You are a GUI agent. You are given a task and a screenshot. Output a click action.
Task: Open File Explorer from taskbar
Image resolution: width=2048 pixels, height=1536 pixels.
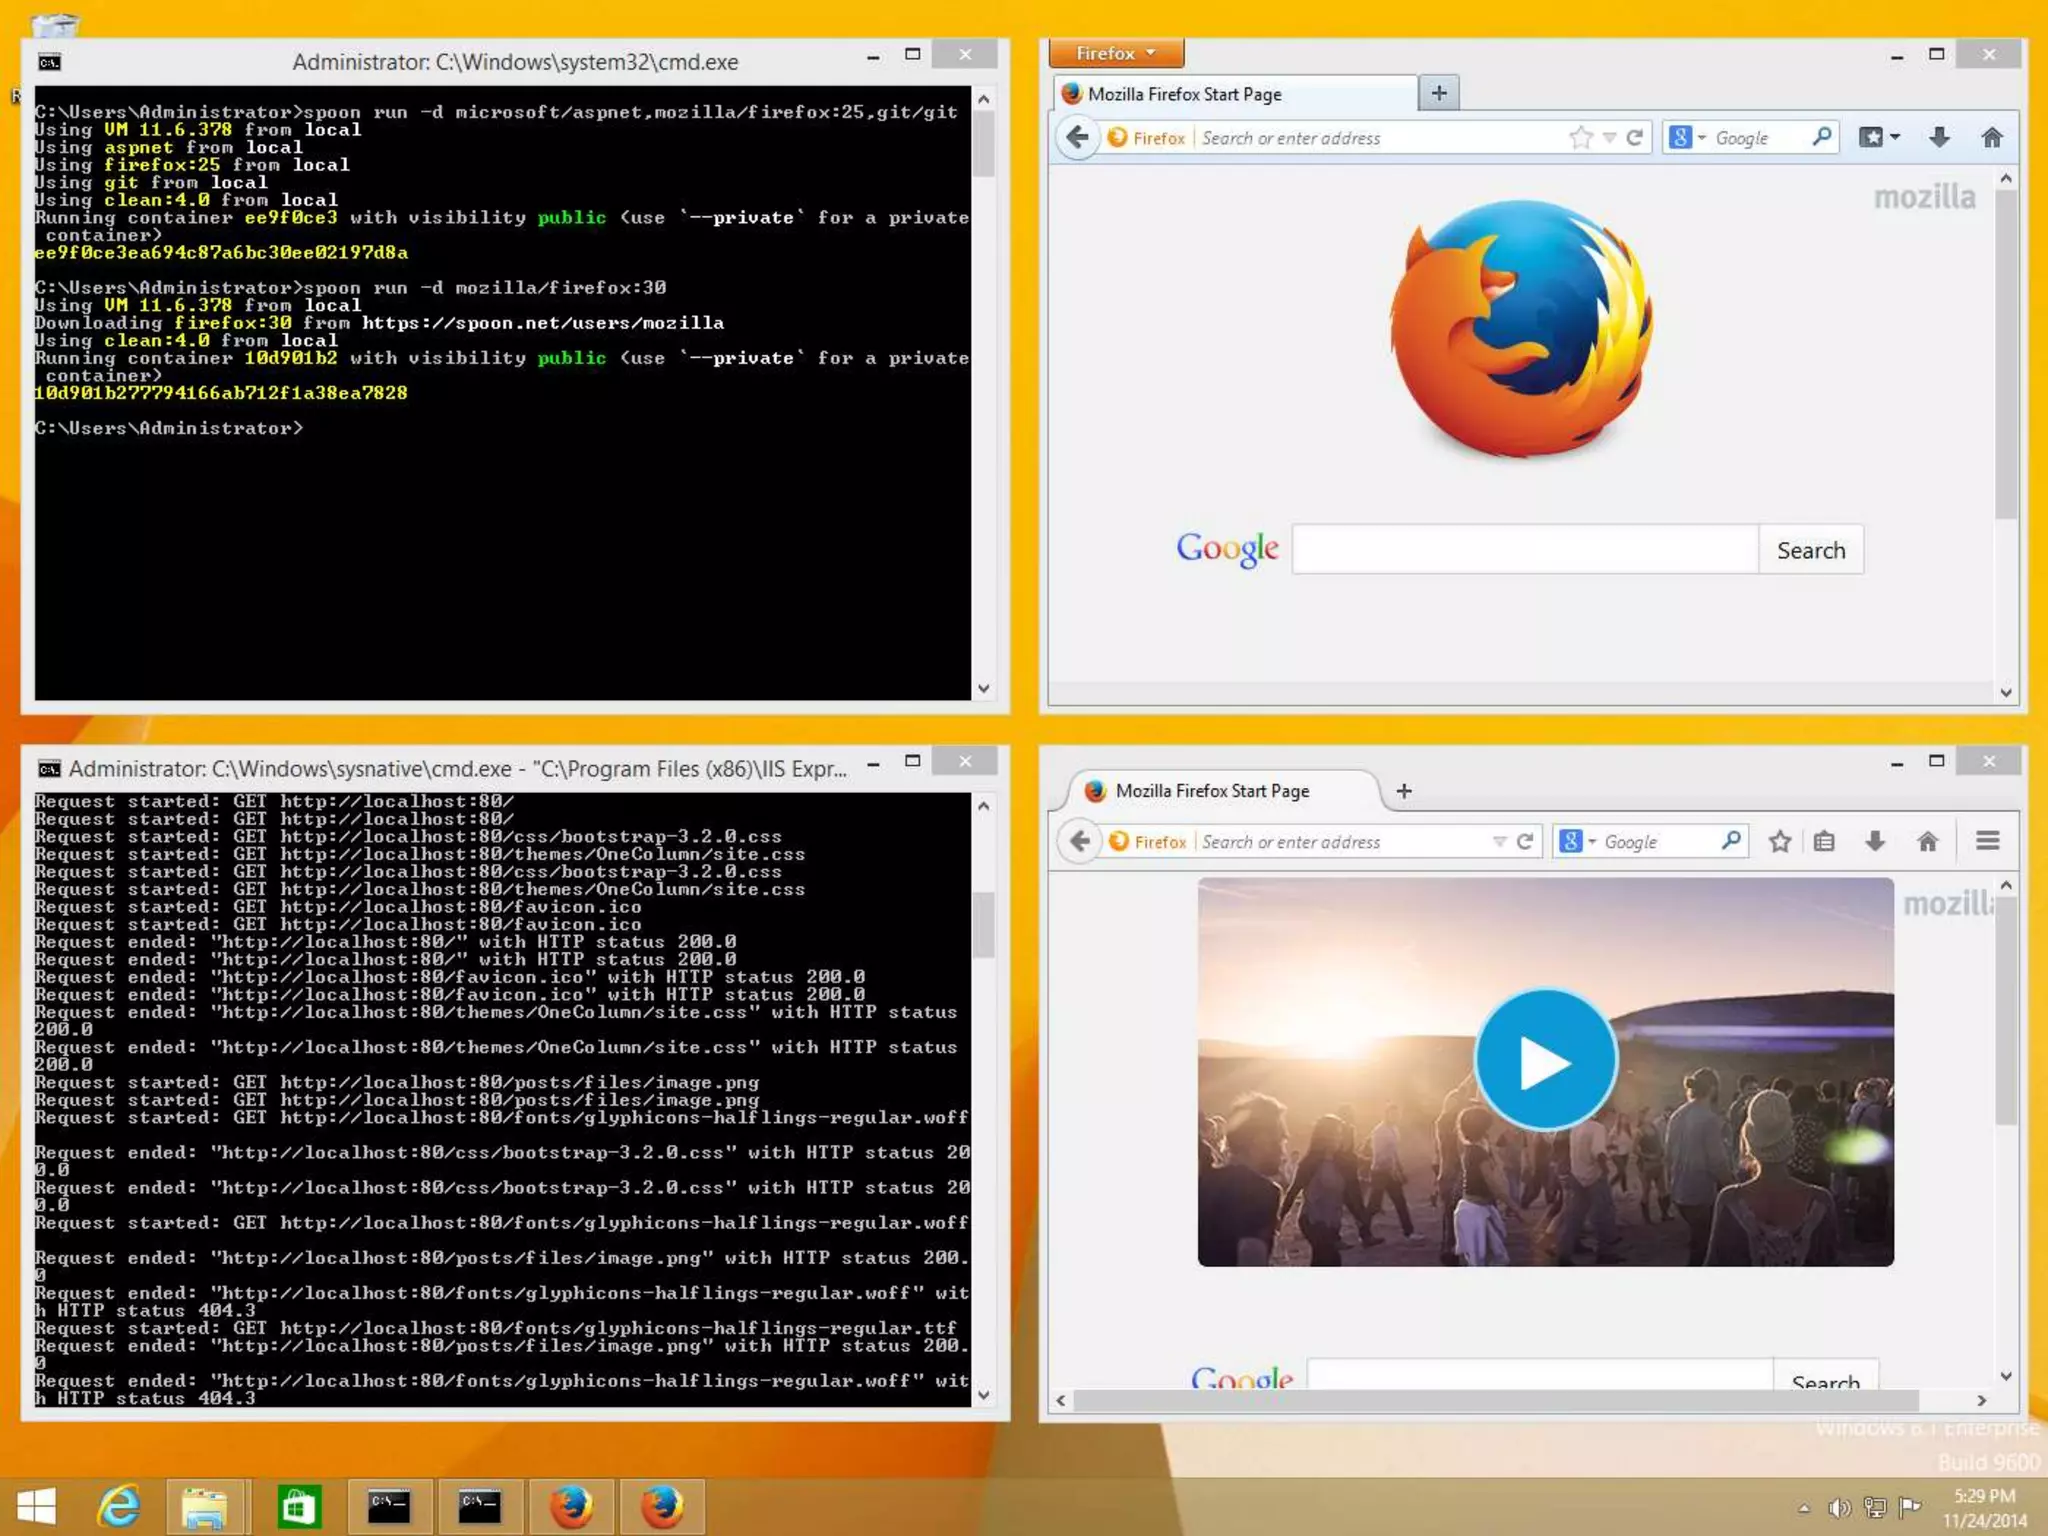point(204,1507)
